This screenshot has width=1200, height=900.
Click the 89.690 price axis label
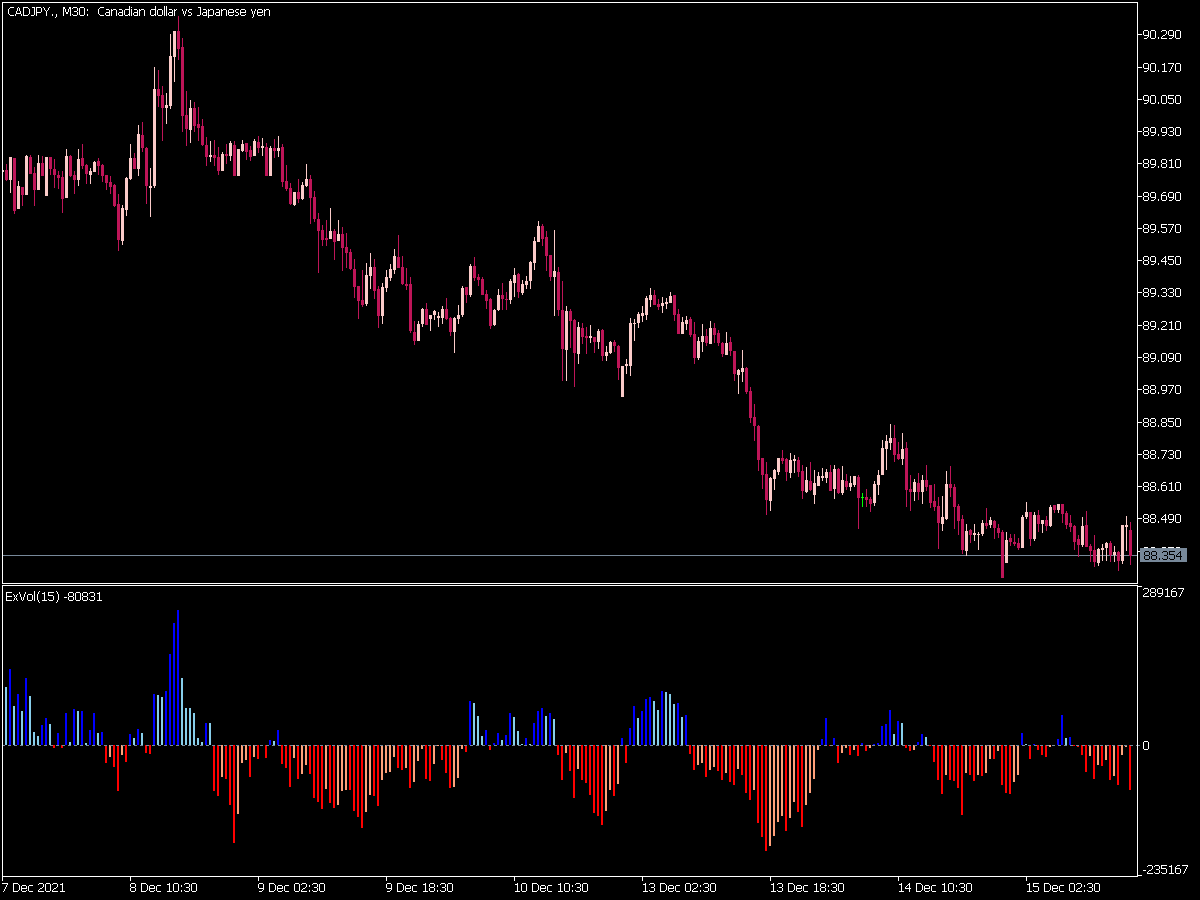click(1162, 196)
